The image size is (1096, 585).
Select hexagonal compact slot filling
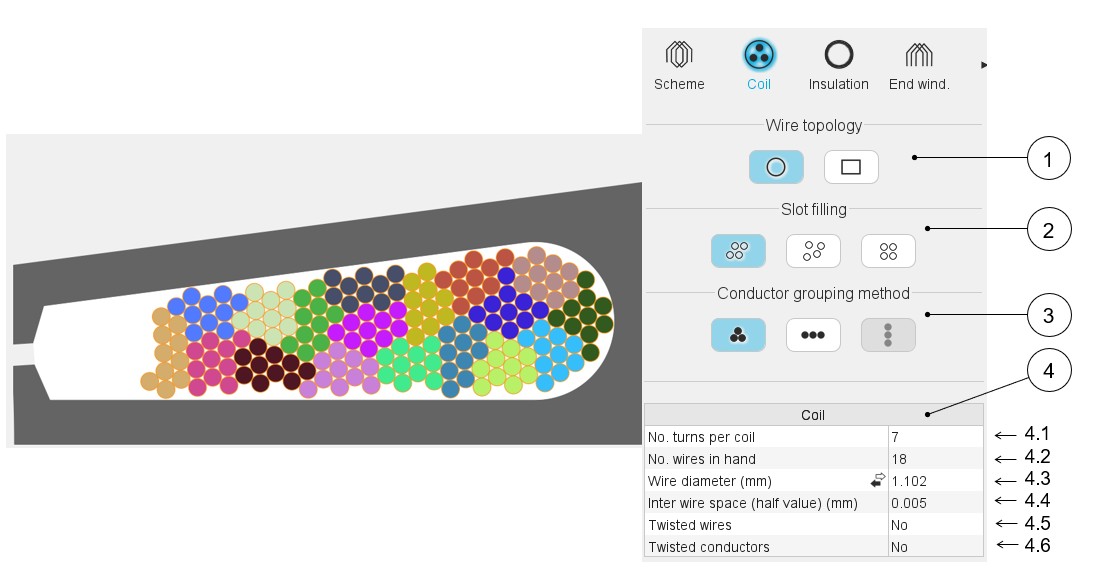(x=738, y=251)
